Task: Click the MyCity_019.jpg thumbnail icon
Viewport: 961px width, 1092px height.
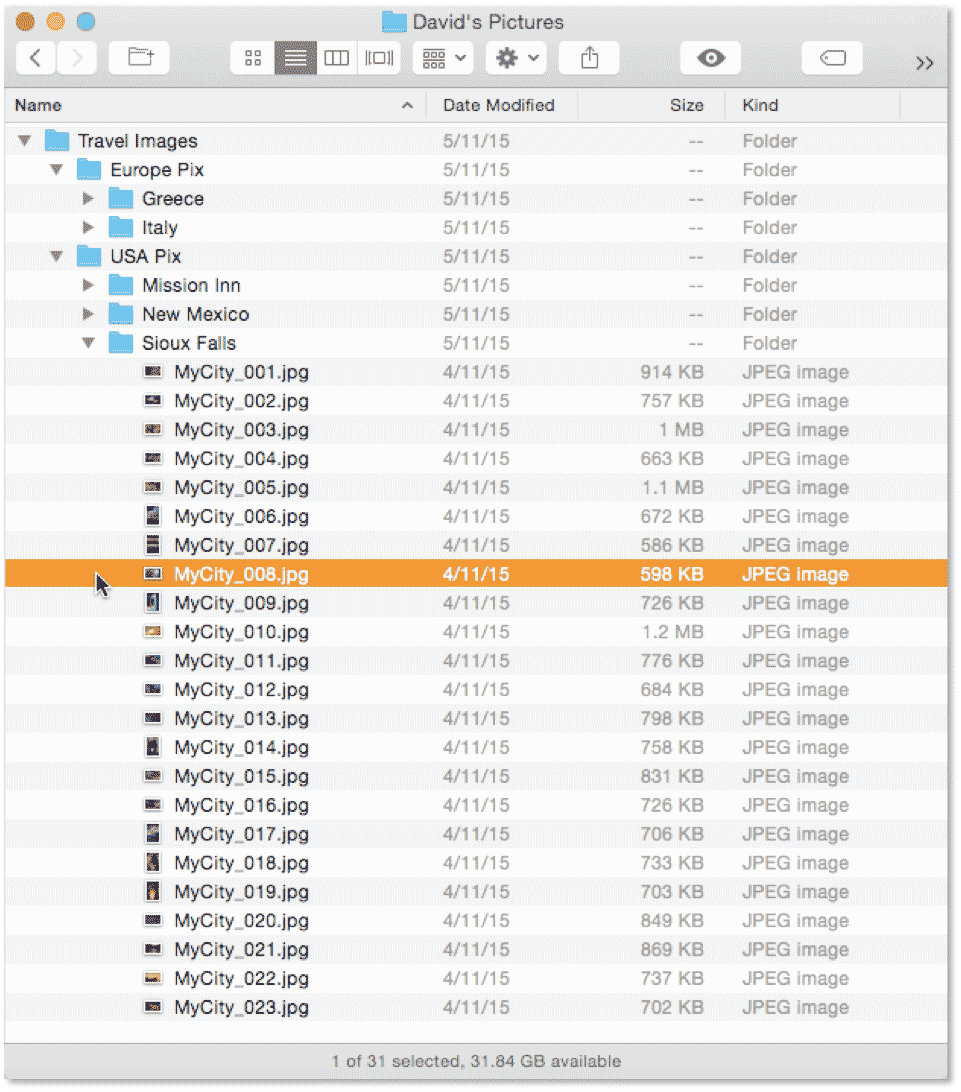Action: tap(153, 891)
